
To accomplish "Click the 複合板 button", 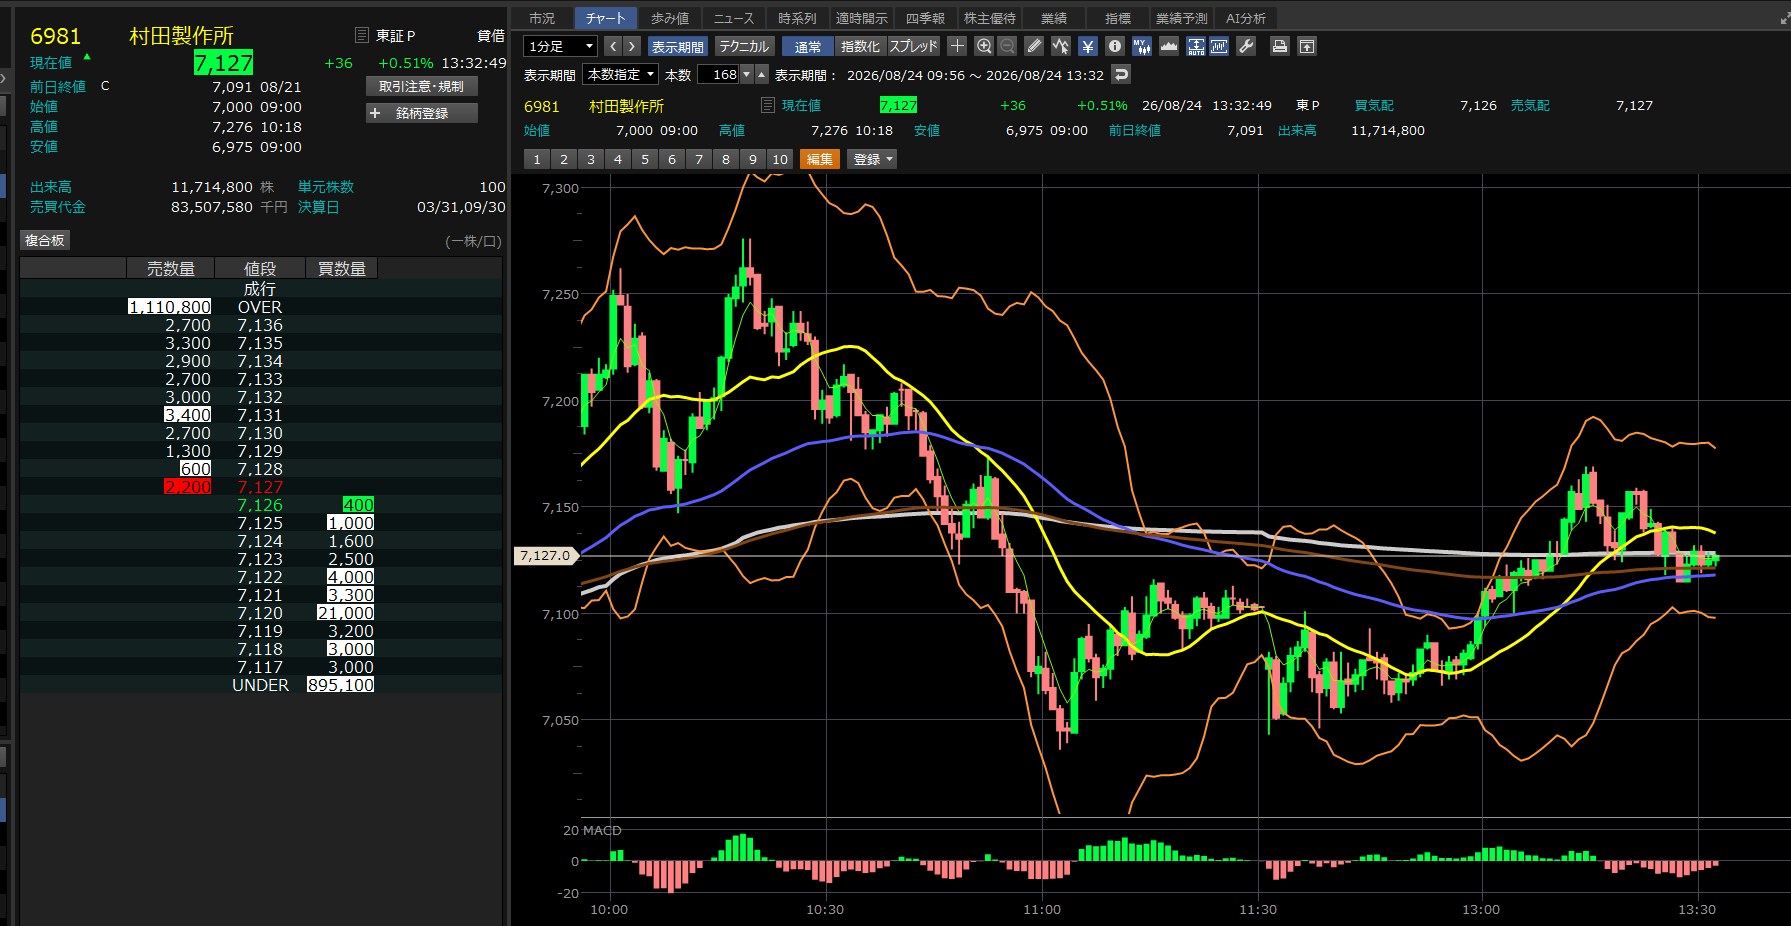I will [45, 240].
